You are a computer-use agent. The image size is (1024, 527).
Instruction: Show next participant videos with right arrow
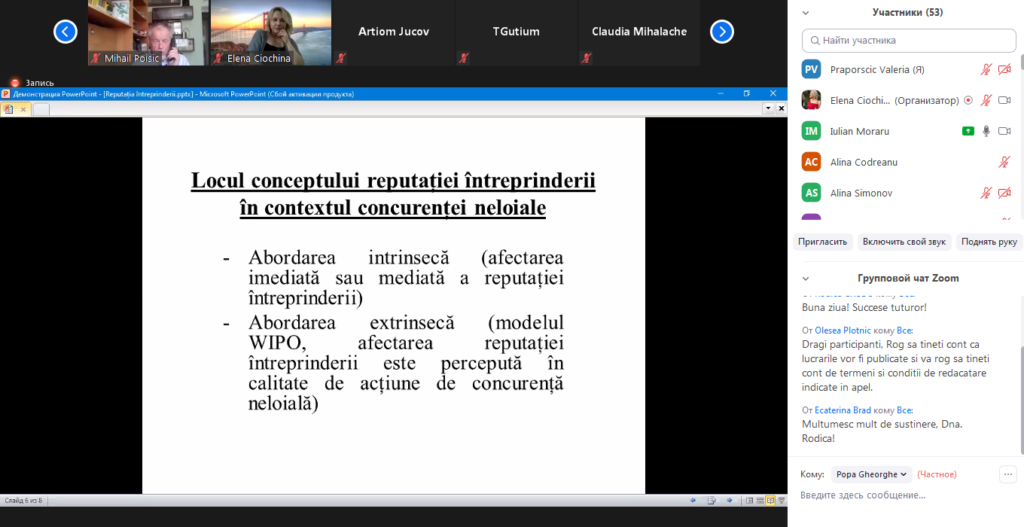pyautogui.click(x=722, y=31)
